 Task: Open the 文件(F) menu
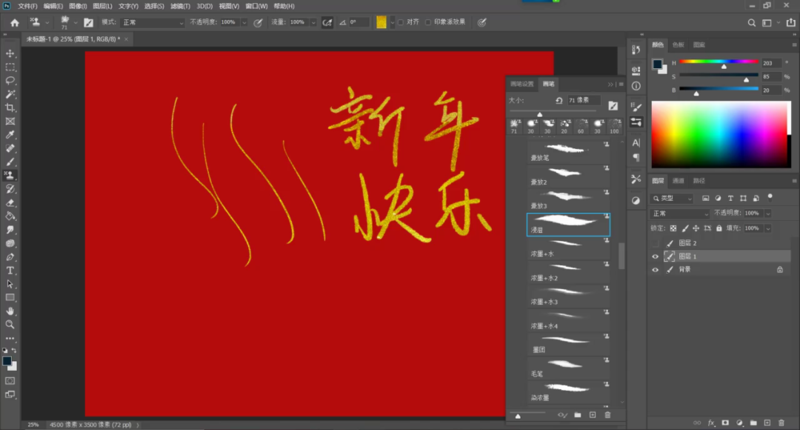click(x=28, y=6)
